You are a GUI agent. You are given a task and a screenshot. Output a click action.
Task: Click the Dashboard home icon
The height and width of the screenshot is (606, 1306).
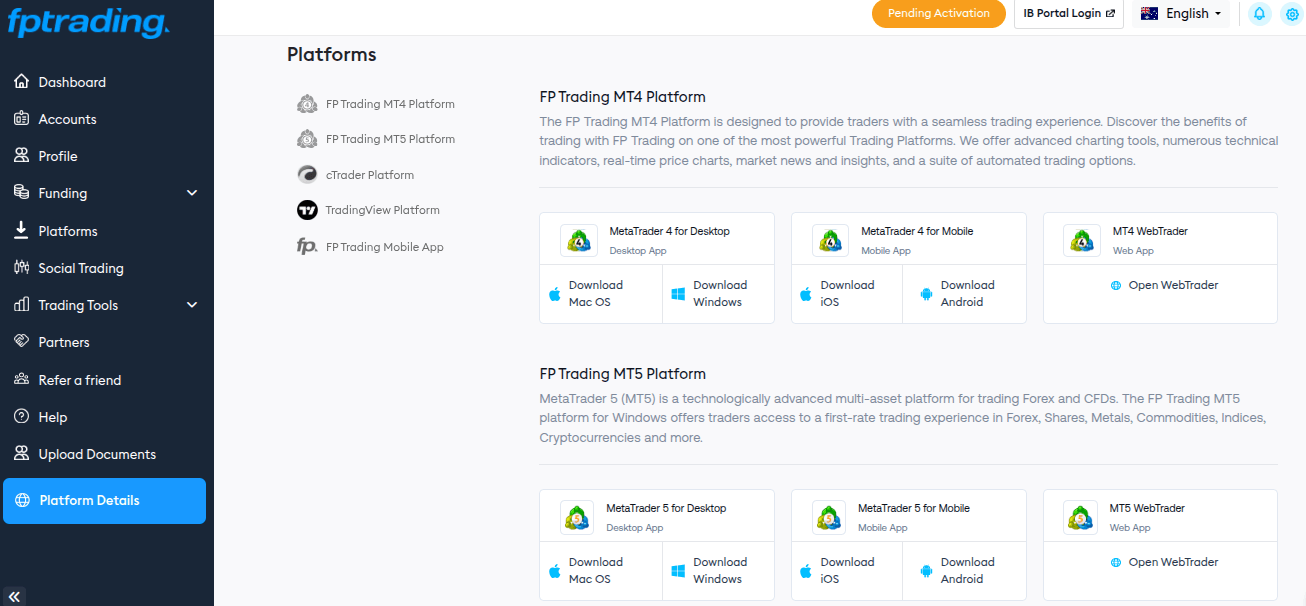click(x=21, y=82)
